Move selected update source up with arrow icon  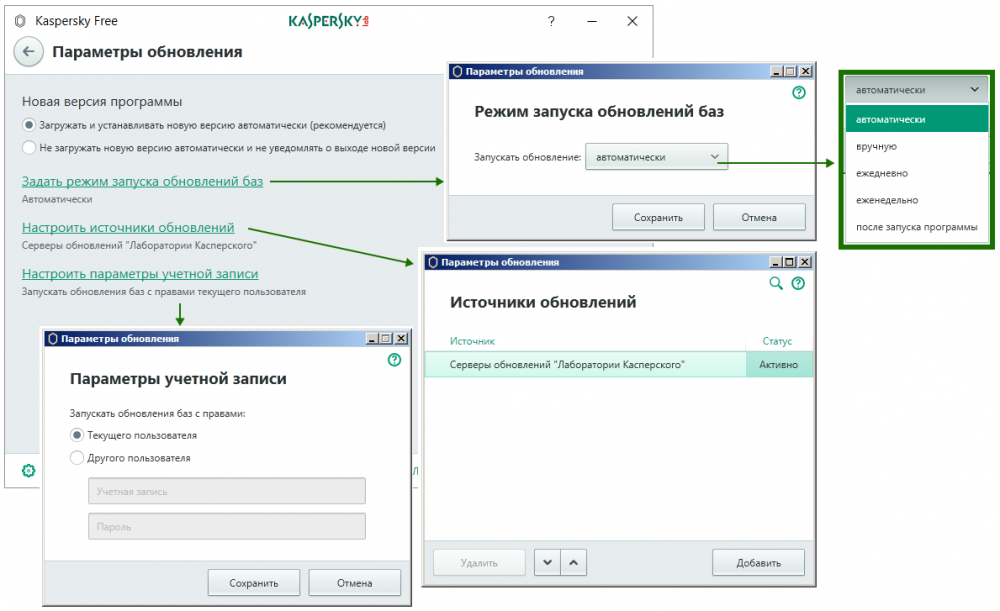574,562
